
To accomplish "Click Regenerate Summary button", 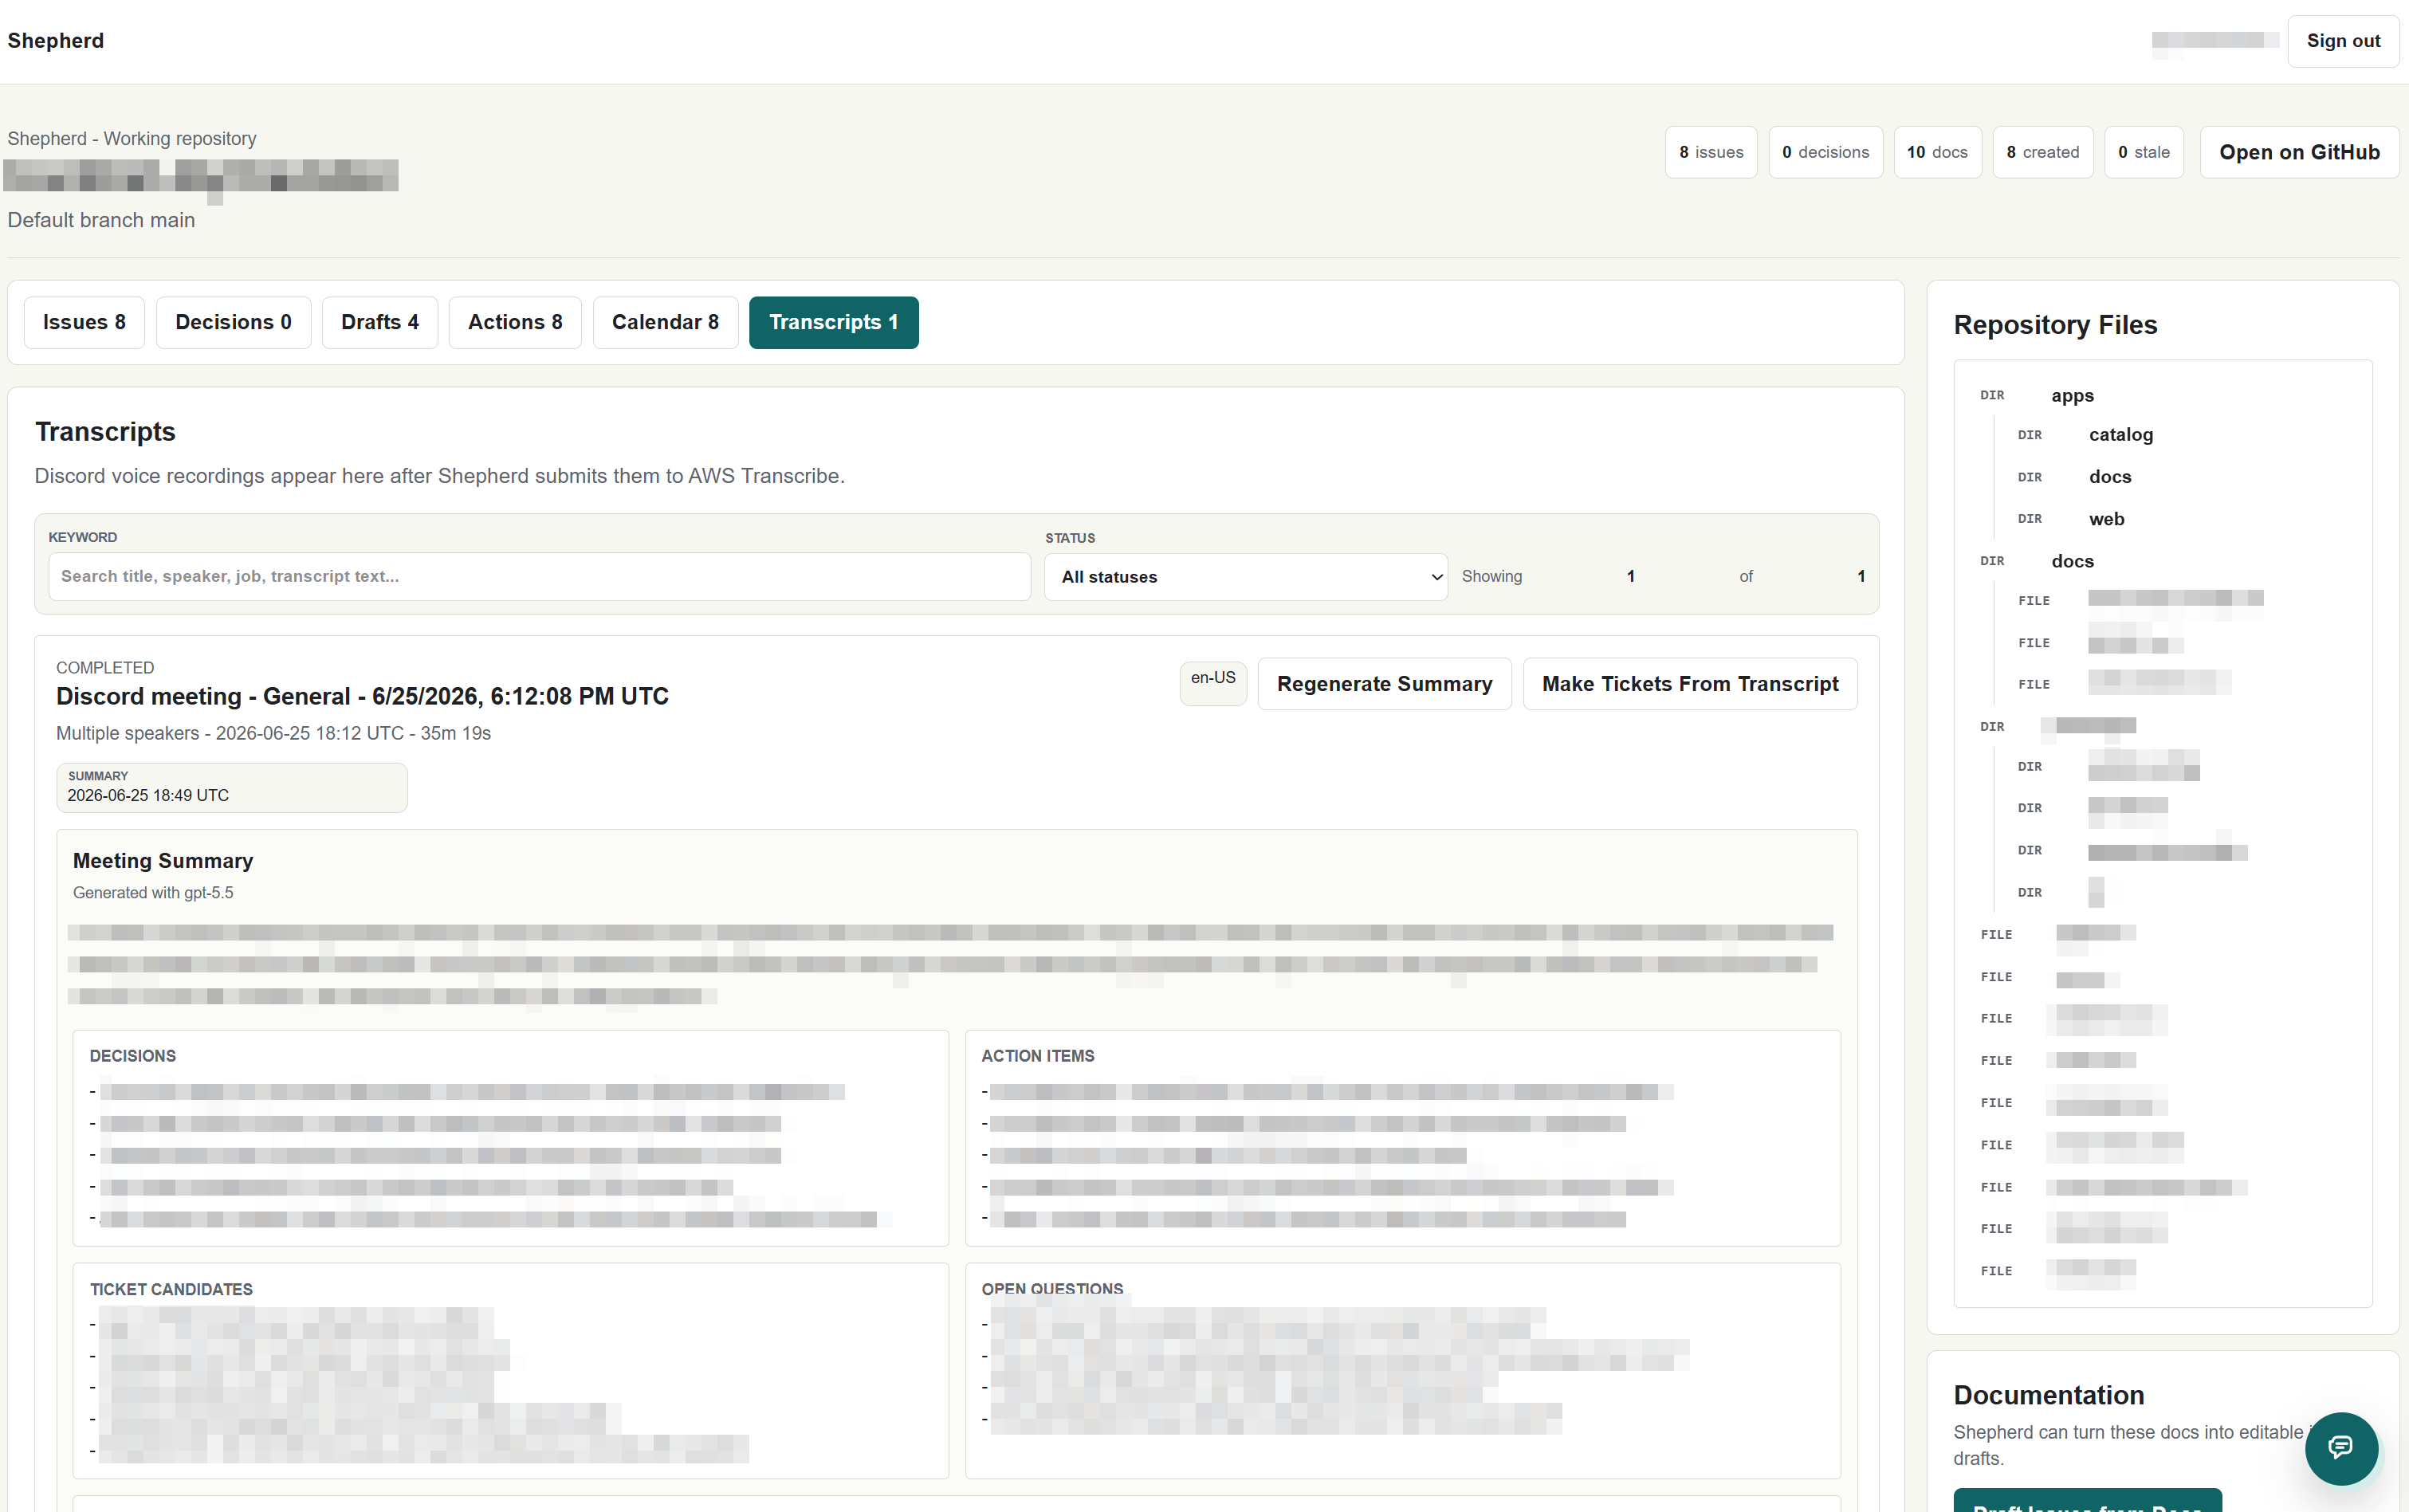I will (x=1384, y=684).
